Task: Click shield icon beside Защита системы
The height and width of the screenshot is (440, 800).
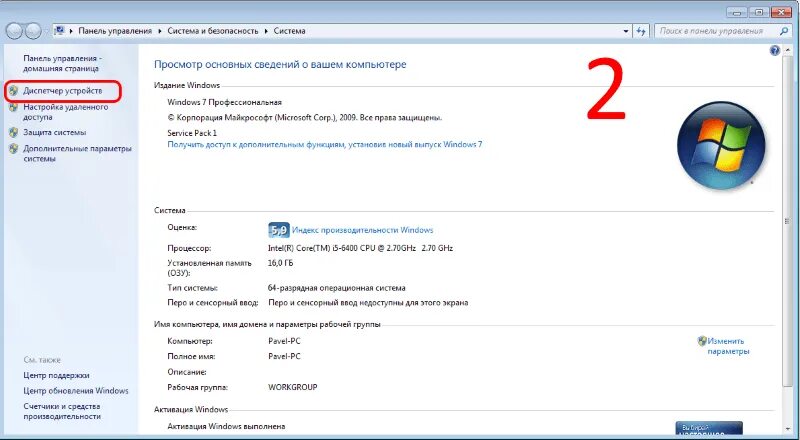Action: [x=14, y=132]
